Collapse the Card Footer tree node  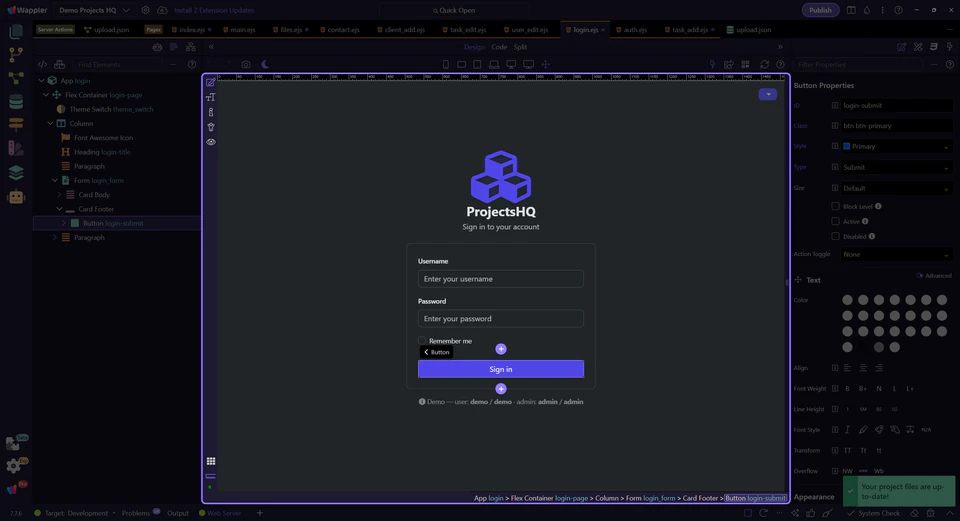tap(59, 209)
